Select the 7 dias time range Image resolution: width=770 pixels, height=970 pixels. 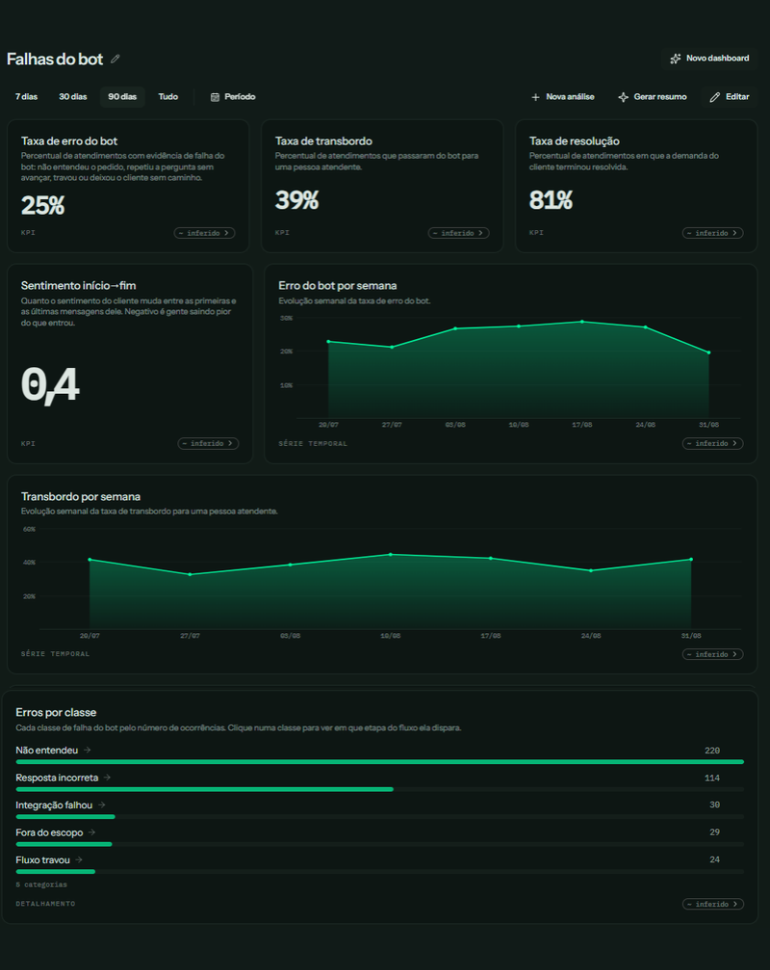[x=27, y=97]
